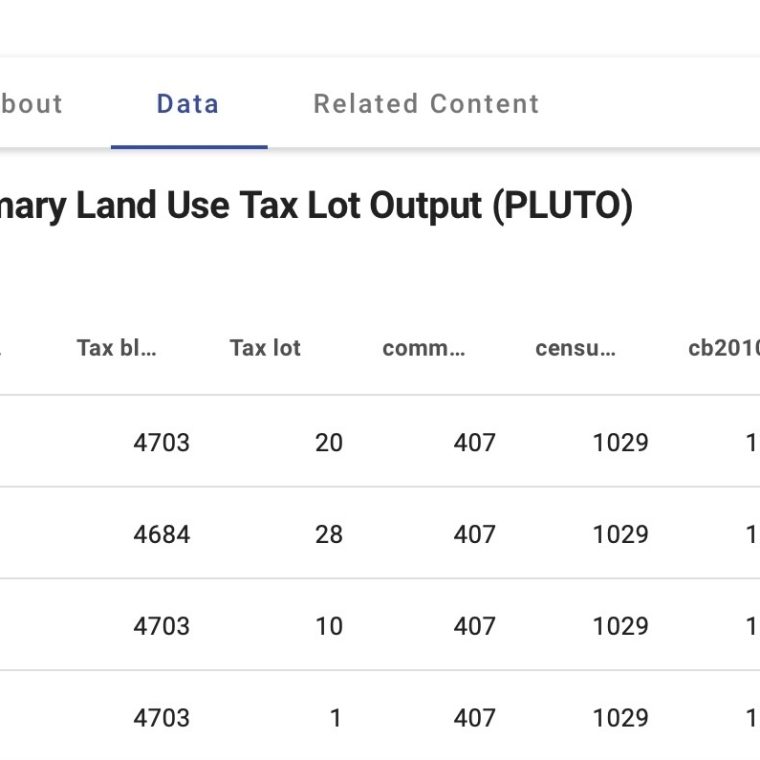
Task: Click the Land Use Tax Lot Output heading
Action: [316, 206]
